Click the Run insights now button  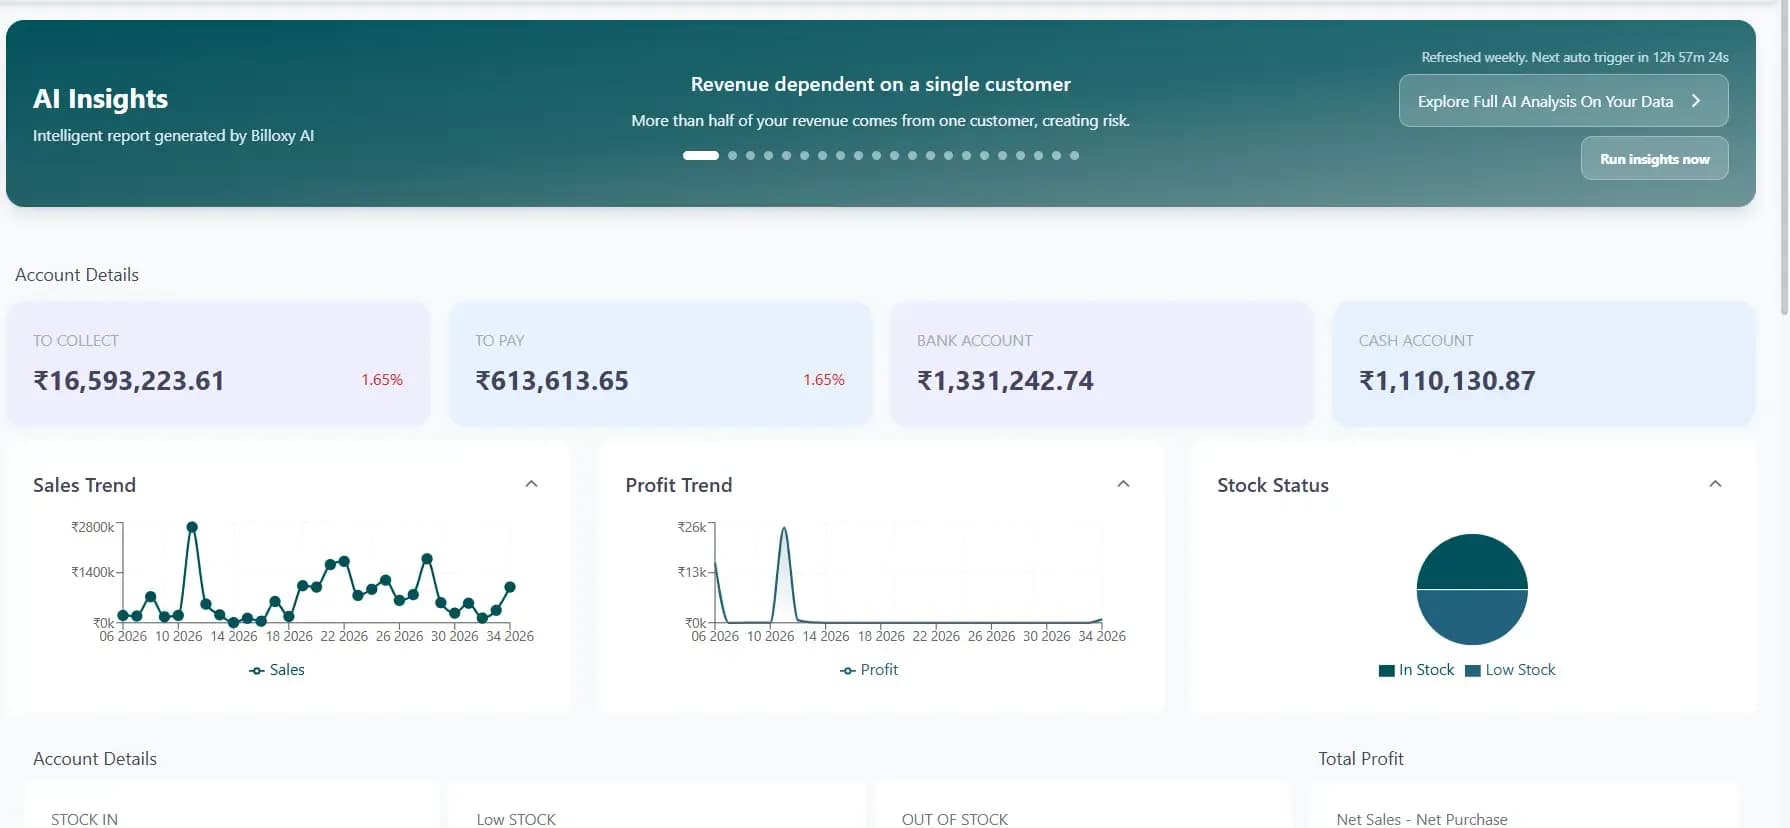[x=1654, y=158]
